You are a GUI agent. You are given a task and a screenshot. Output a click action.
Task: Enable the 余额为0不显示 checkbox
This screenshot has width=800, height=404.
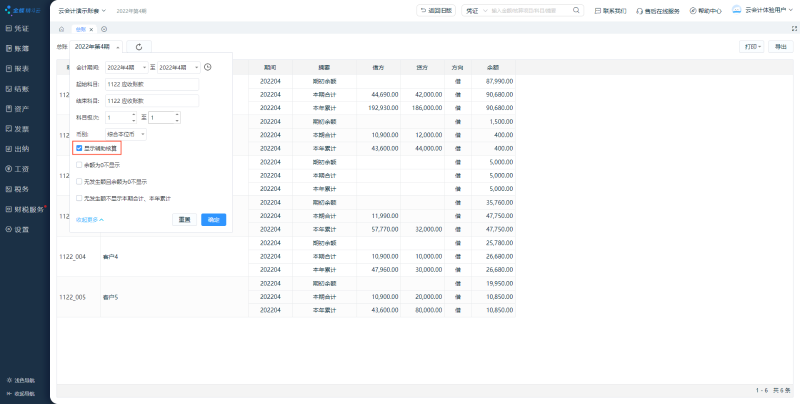point(80,165)
